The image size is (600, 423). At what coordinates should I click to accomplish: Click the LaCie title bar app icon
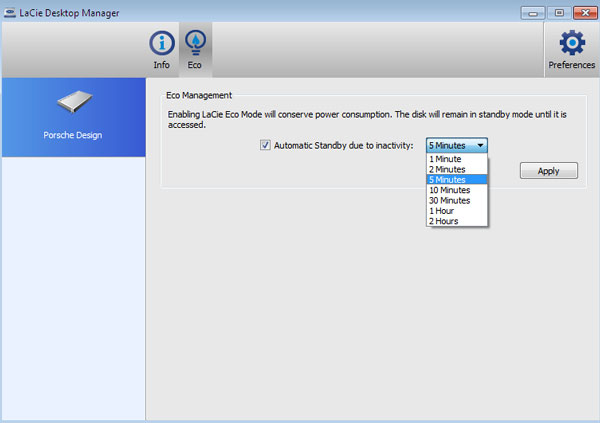(10, 11)
